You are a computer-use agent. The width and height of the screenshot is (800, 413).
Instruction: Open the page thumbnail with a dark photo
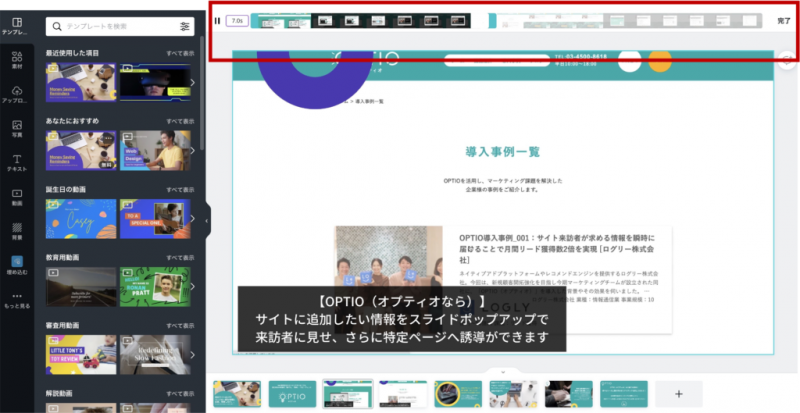click(x=569, y=394)
